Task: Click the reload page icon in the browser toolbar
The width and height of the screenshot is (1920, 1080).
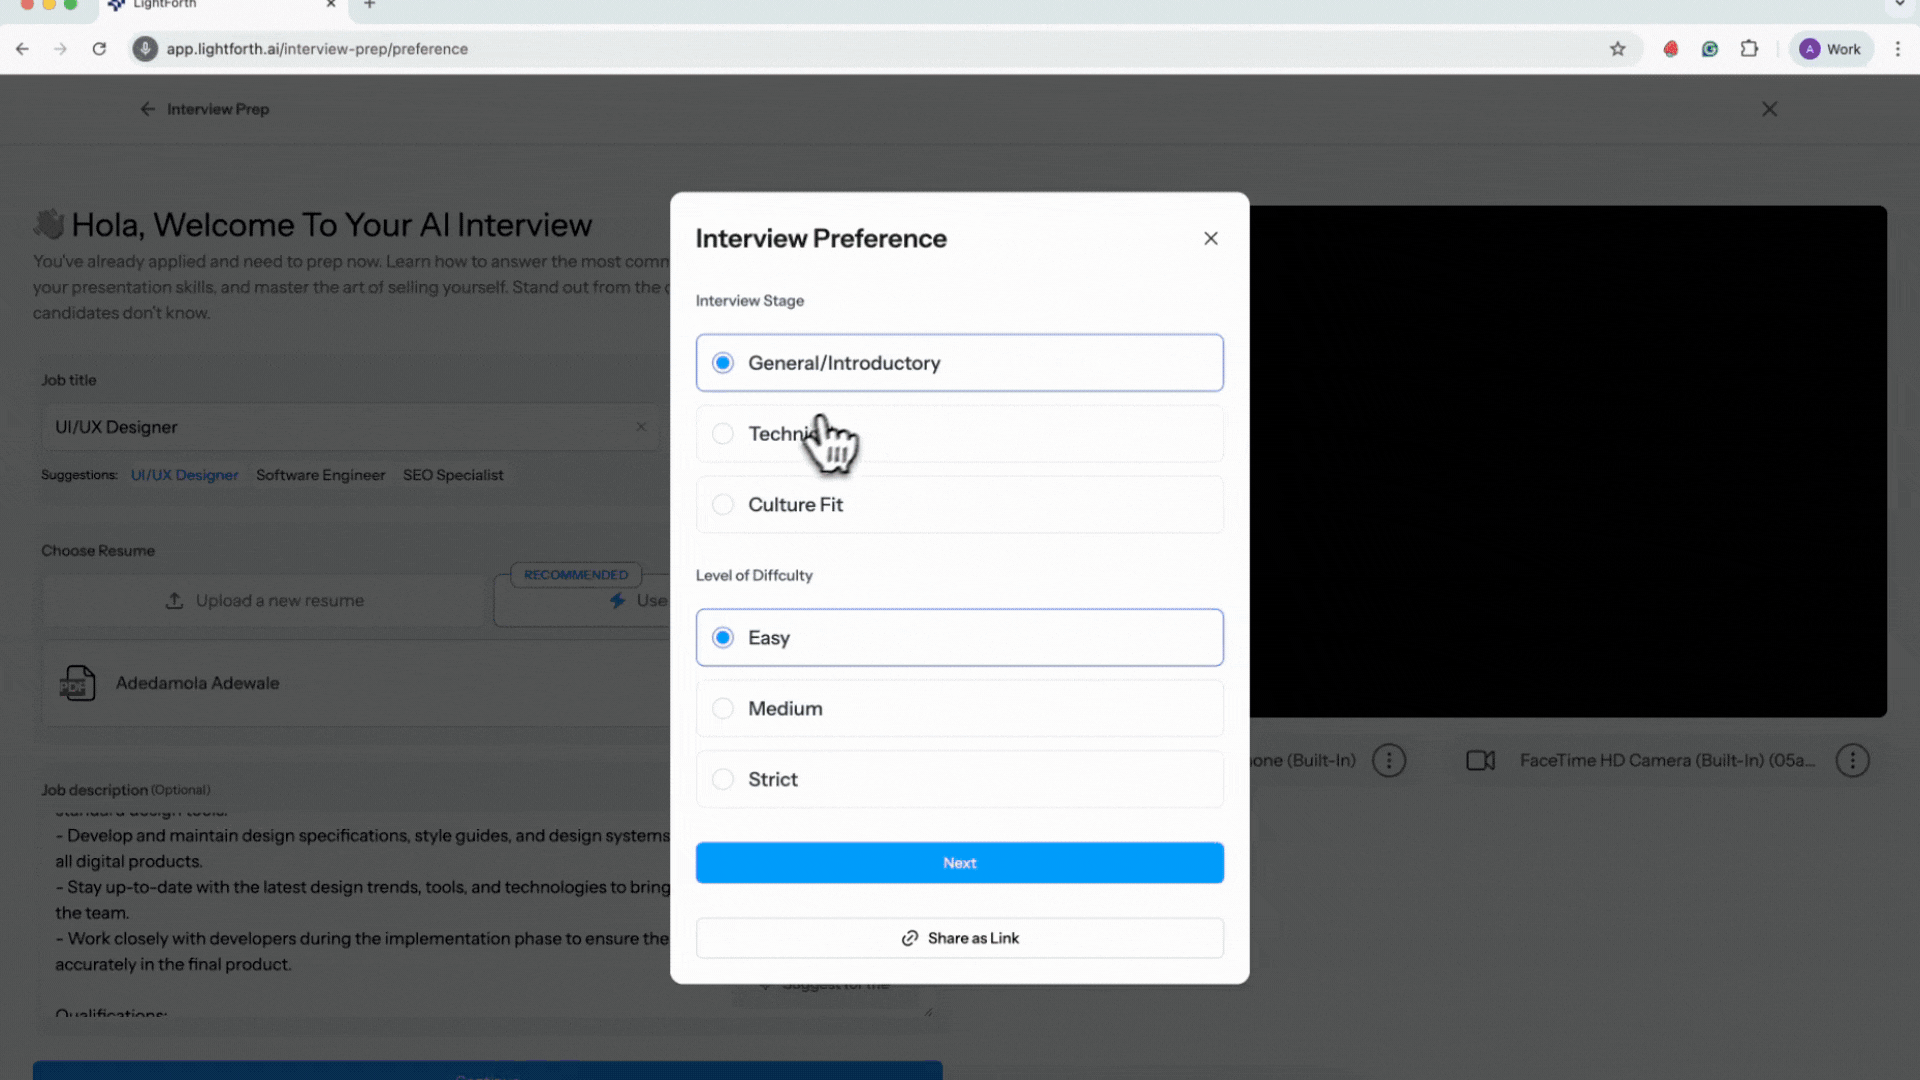Action: tap(99, 48)
